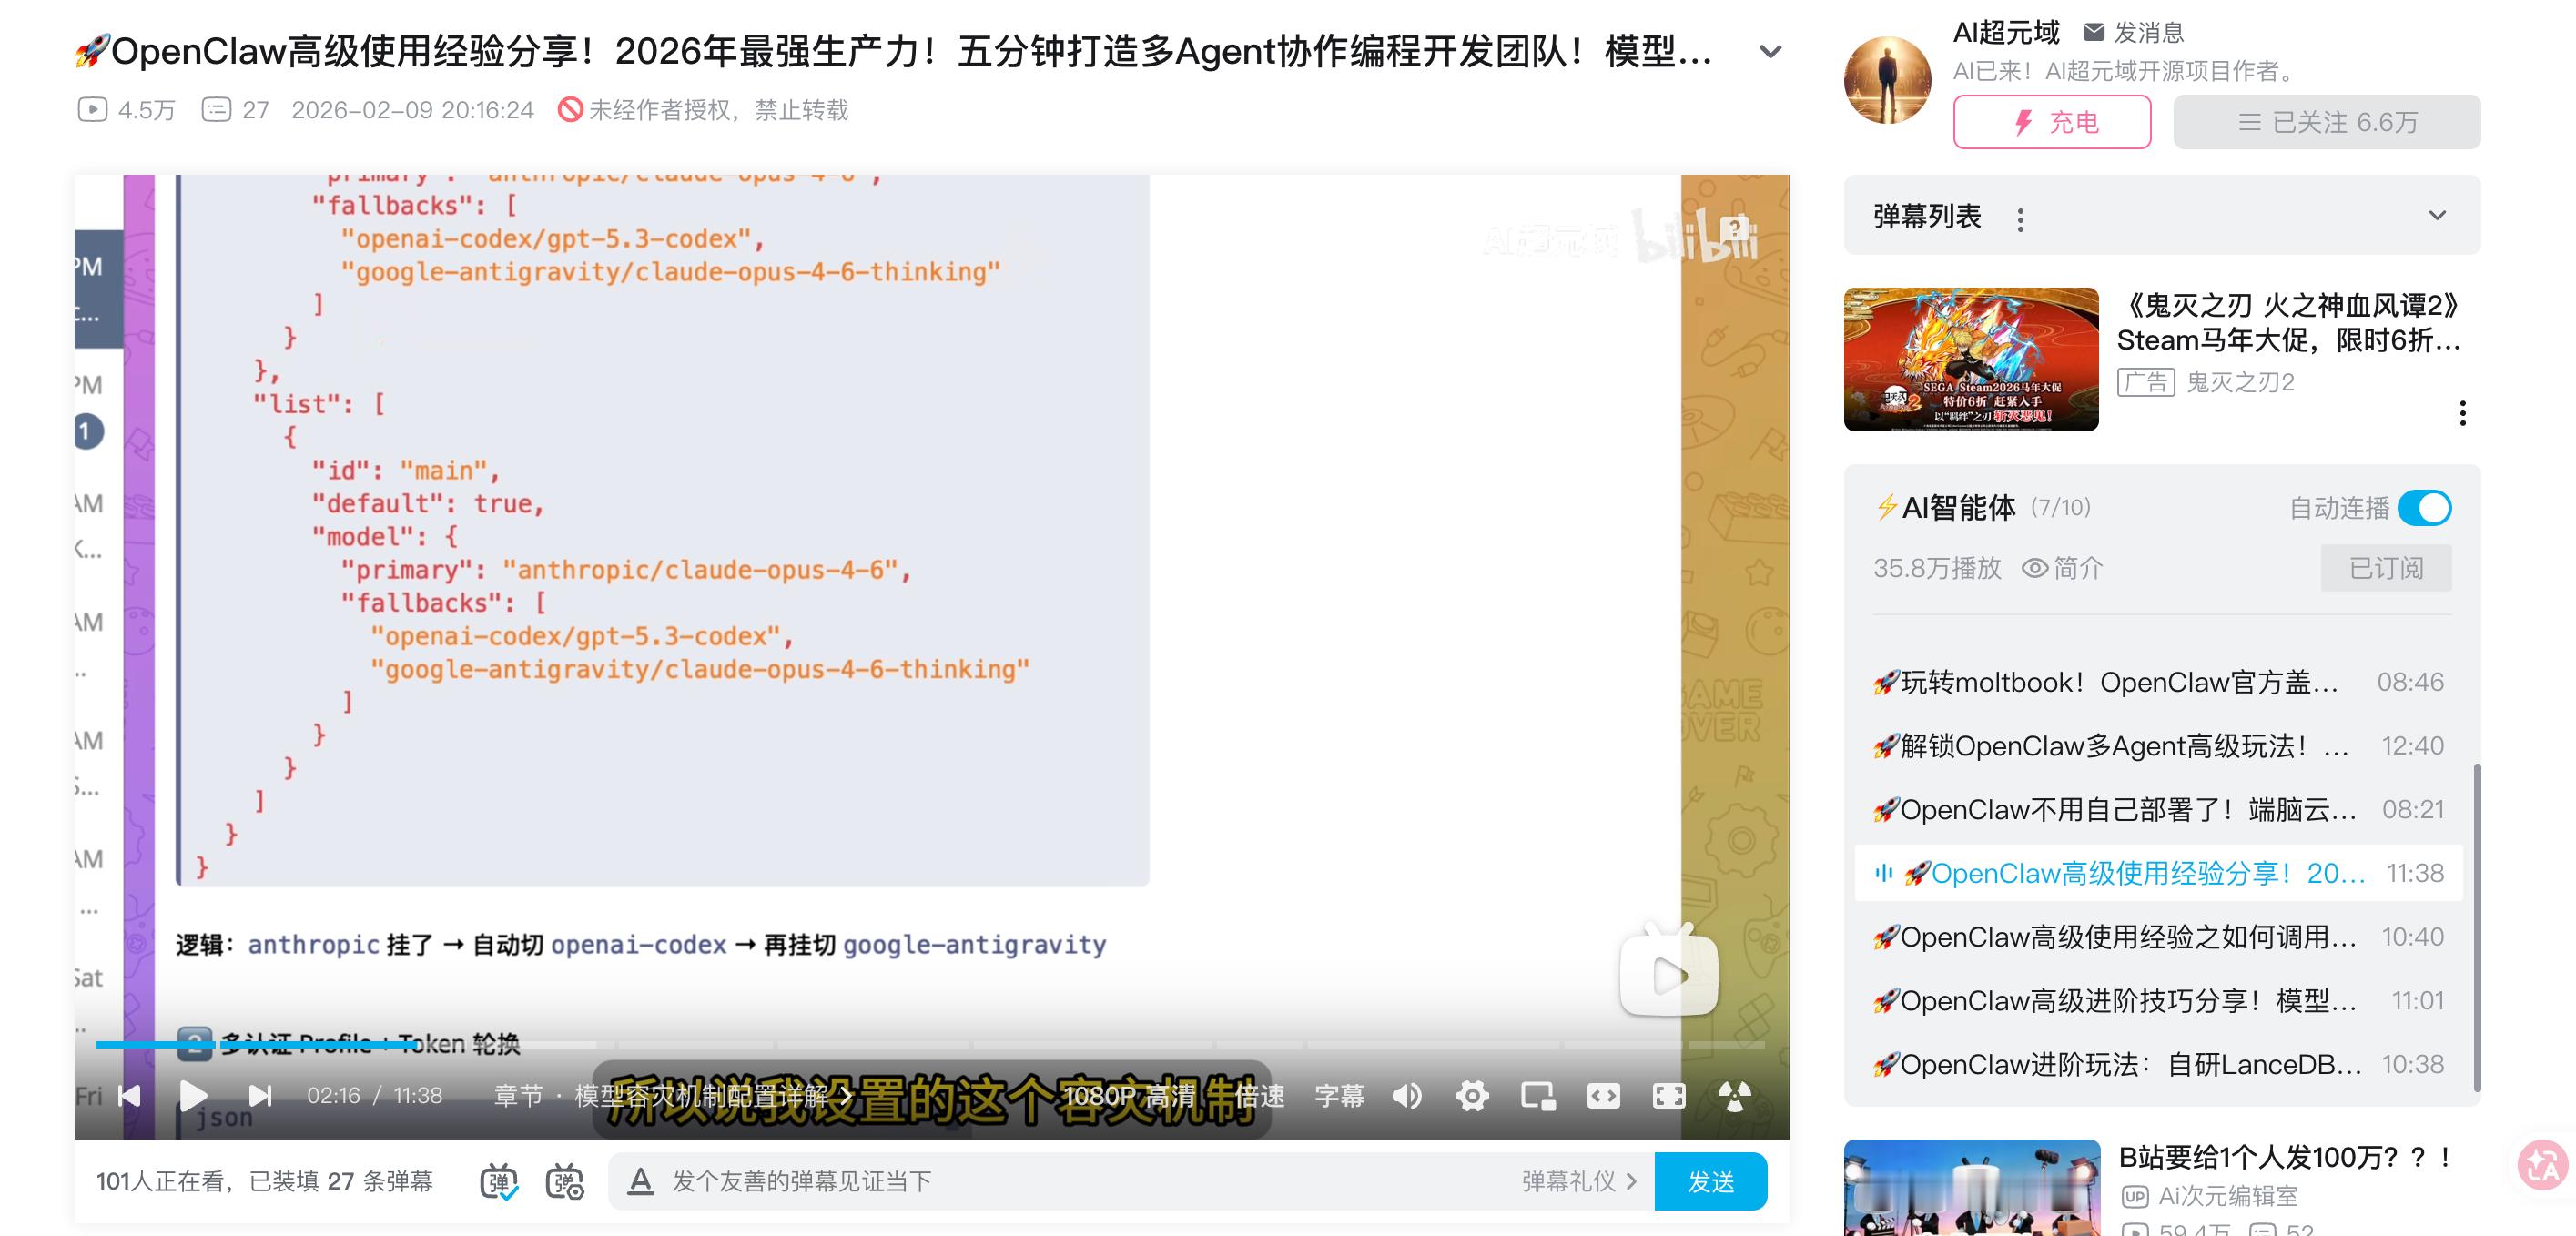Enter fullscreen mode

(x=1668, y=1096)
